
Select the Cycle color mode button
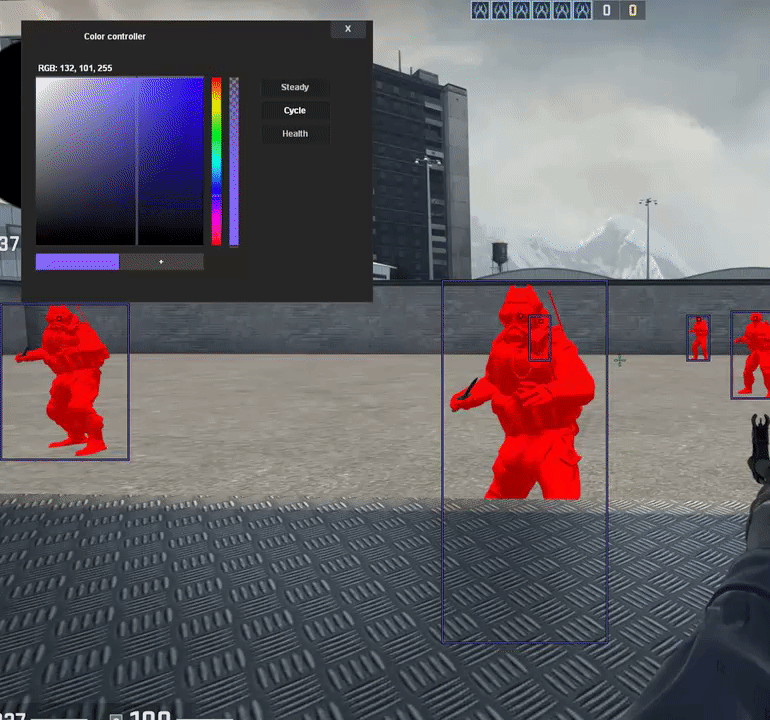click(295, 111)
